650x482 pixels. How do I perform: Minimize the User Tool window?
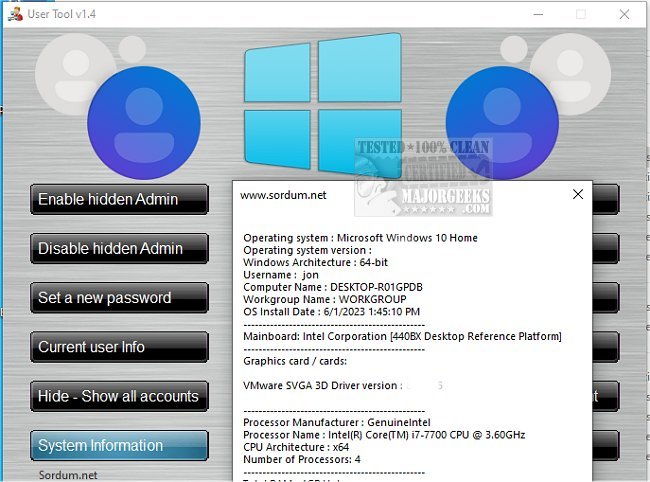point(538,15)
